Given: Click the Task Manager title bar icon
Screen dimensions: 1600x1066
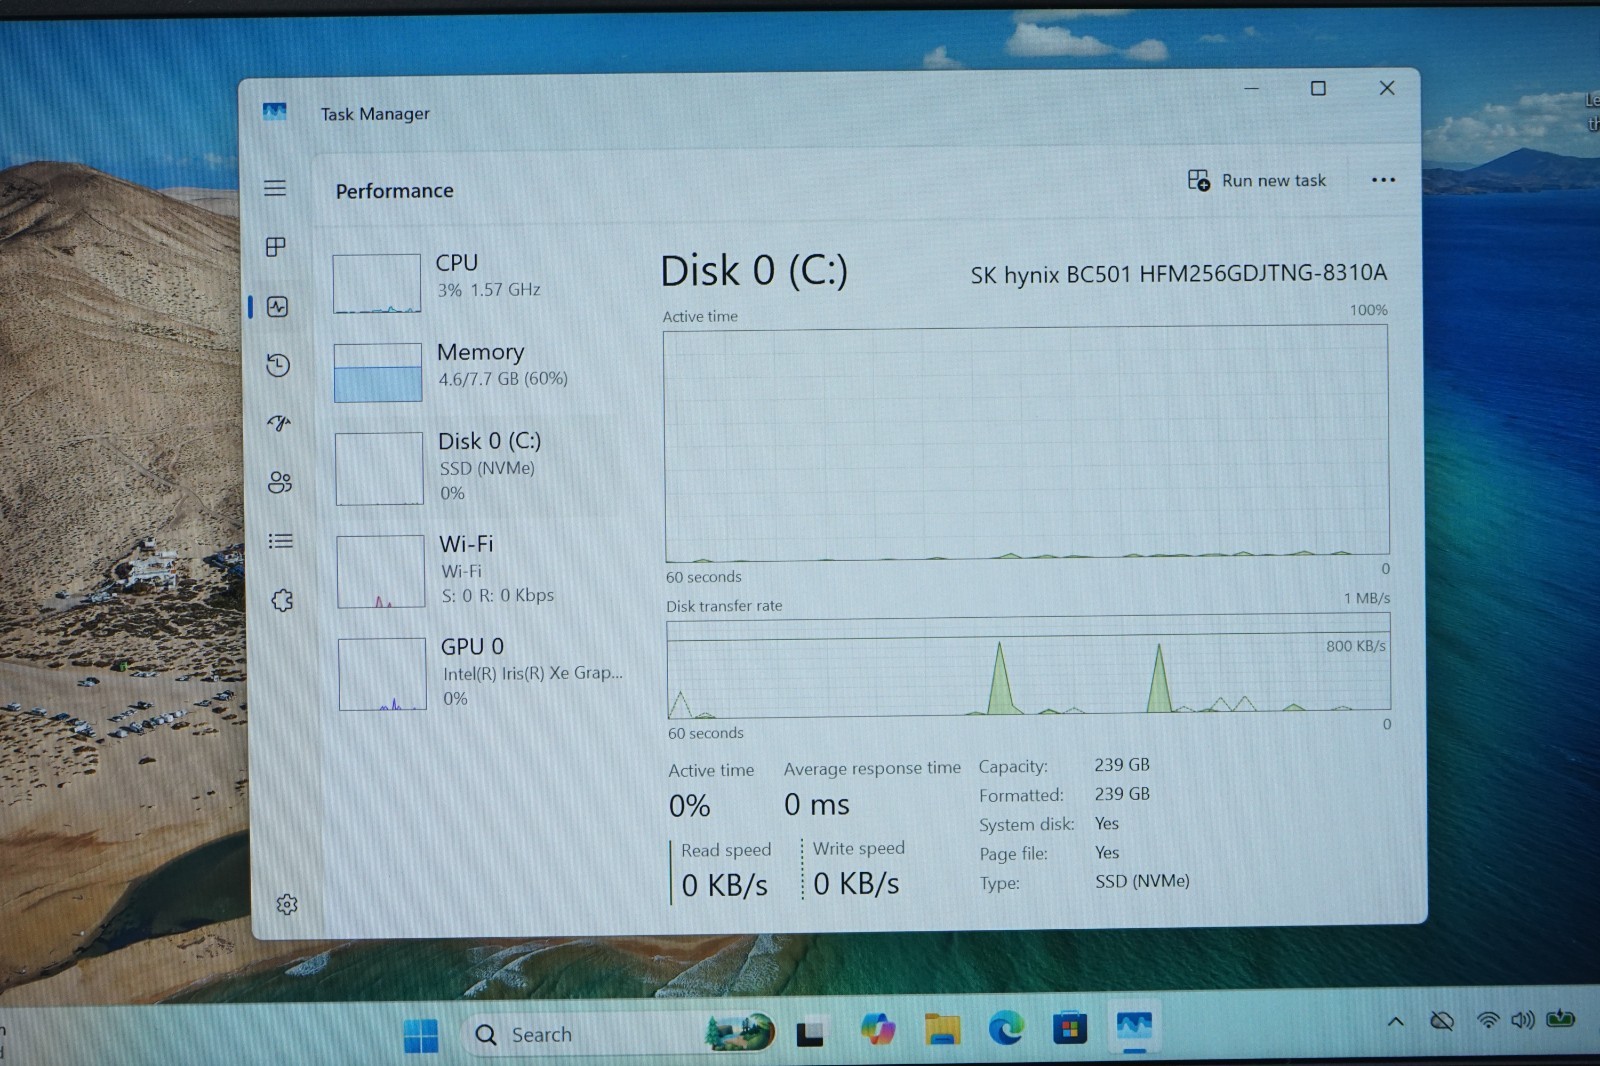Looking at the screenshot, I should click(274, 112).
